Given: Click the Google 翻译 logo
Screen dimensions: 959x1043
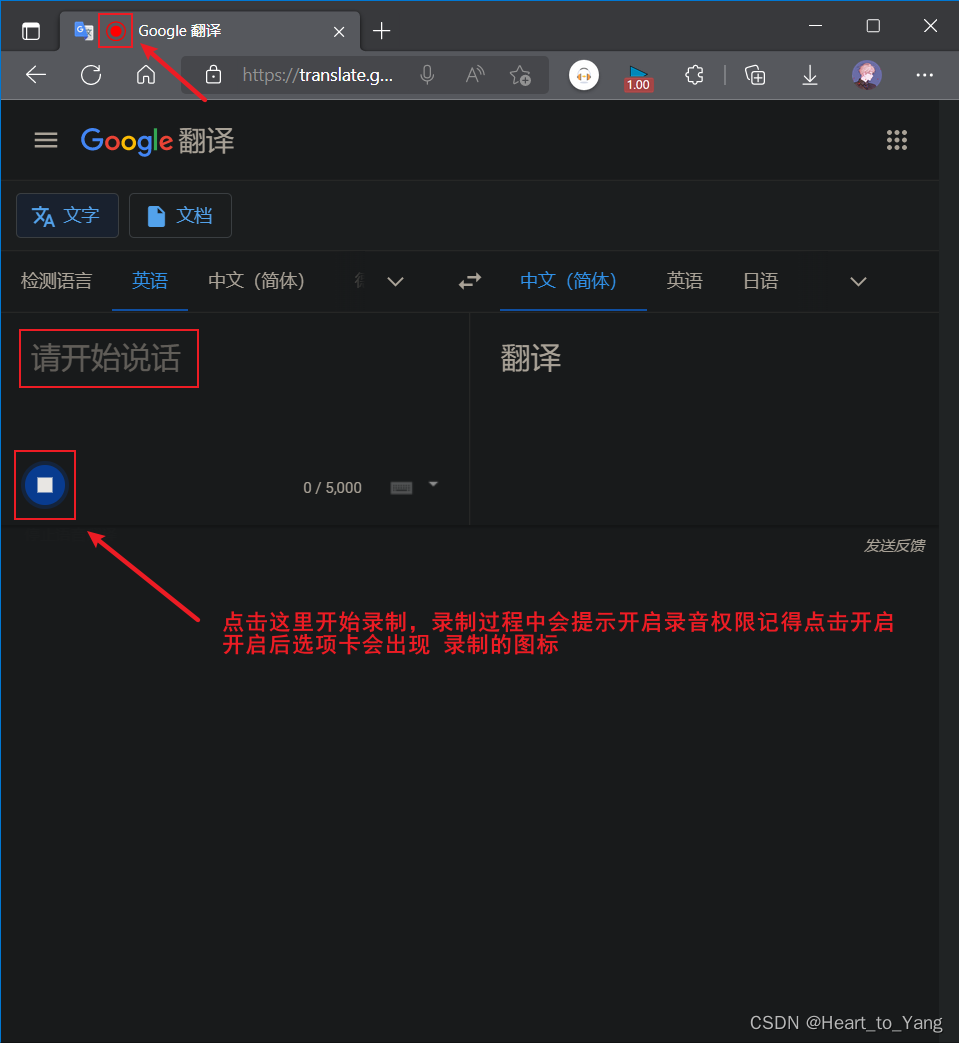Looking at the screenshot, I should click(x=157, y=141).
